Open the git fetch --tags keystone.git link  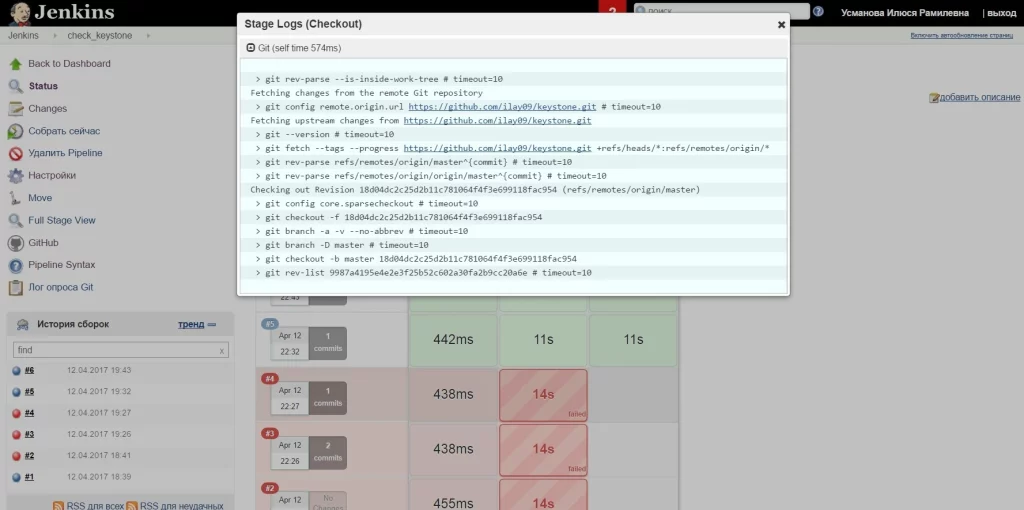(498, 148)
